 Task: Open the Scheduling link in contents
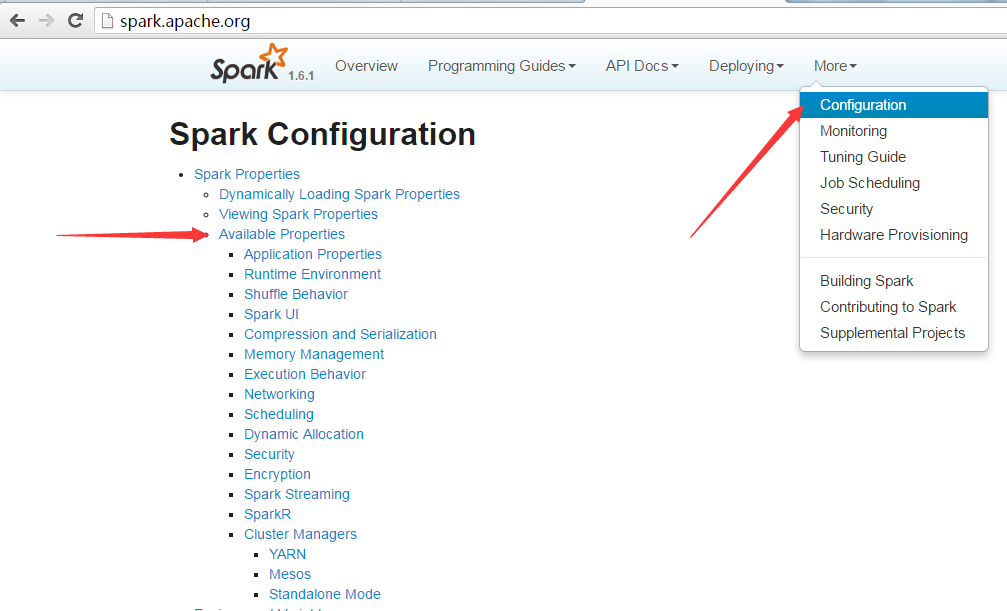pyautogui.click(x=279, y=414)
